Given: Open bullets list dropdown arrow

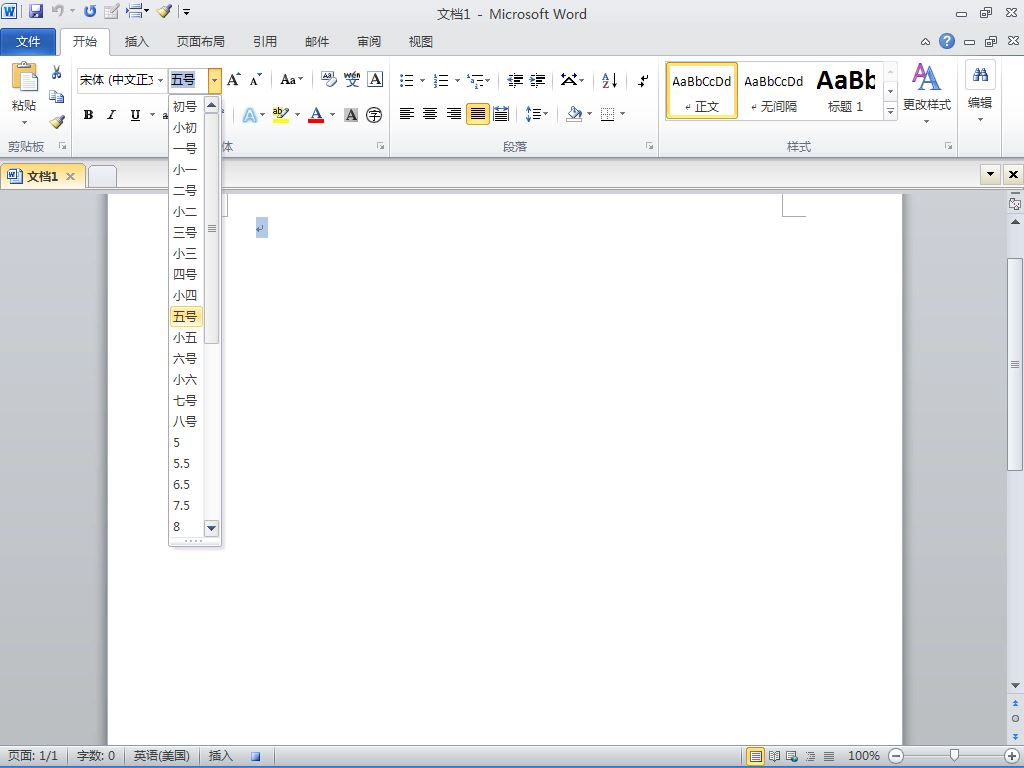Looking at the screenshot, I should tap(423, 80).
